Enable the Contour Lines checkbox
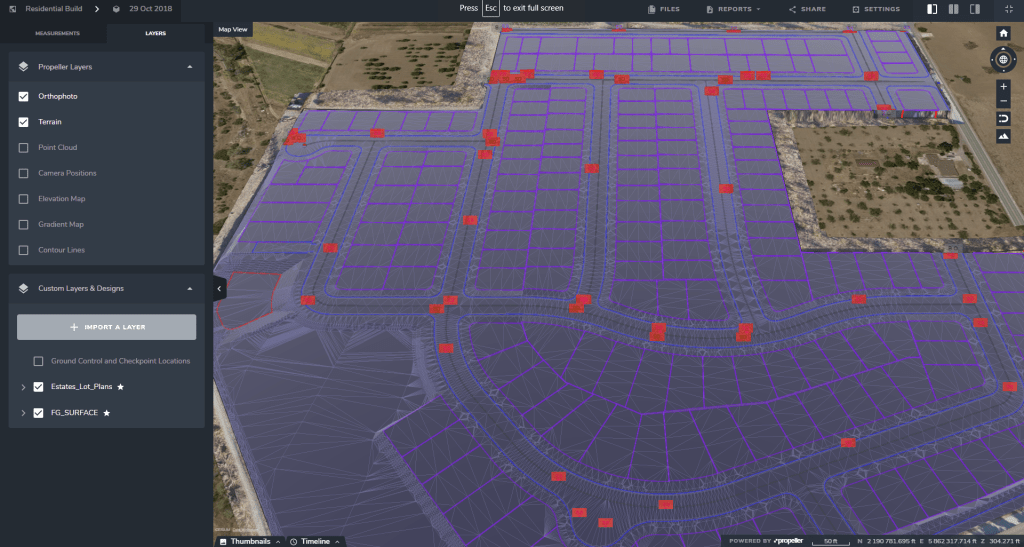1024x547 pixels. click(24, 250)
